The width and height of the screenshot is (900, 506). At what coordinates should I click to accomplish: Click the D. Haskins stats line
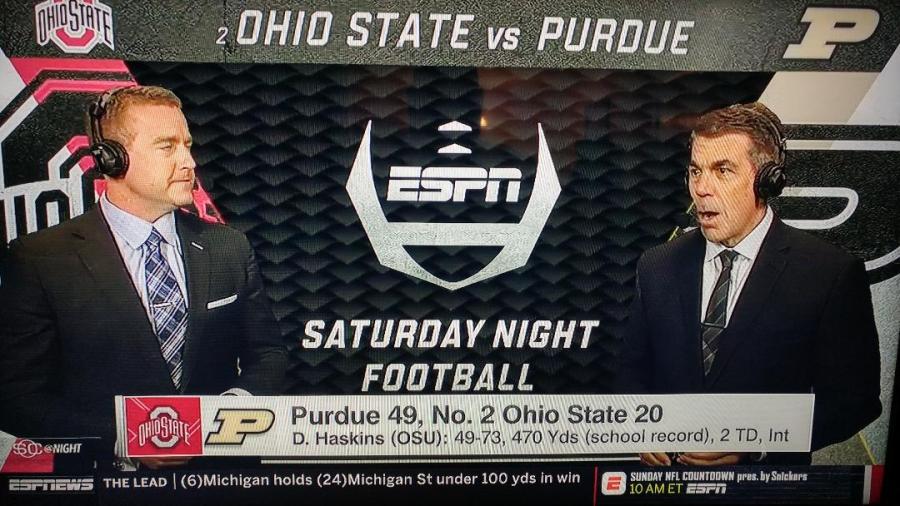click(x=540, y=438)
